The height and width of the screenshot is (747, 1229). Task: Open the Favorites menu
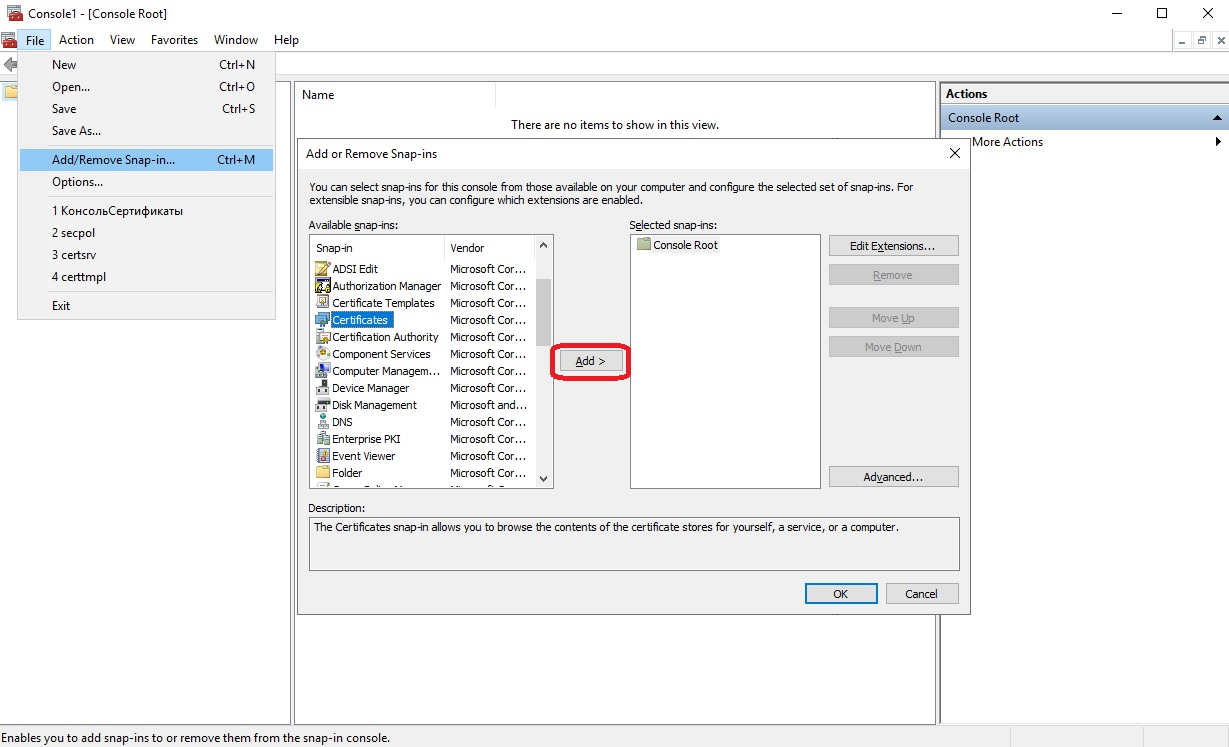coord(174,40)
